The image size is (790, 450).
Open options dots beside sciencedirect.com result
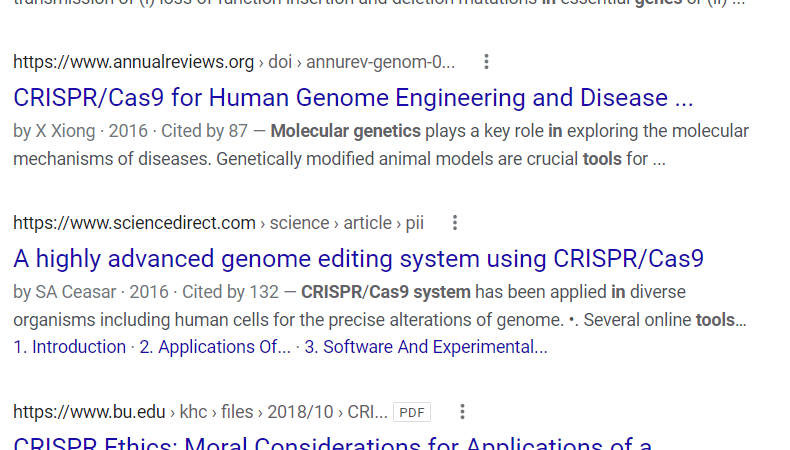455,223
